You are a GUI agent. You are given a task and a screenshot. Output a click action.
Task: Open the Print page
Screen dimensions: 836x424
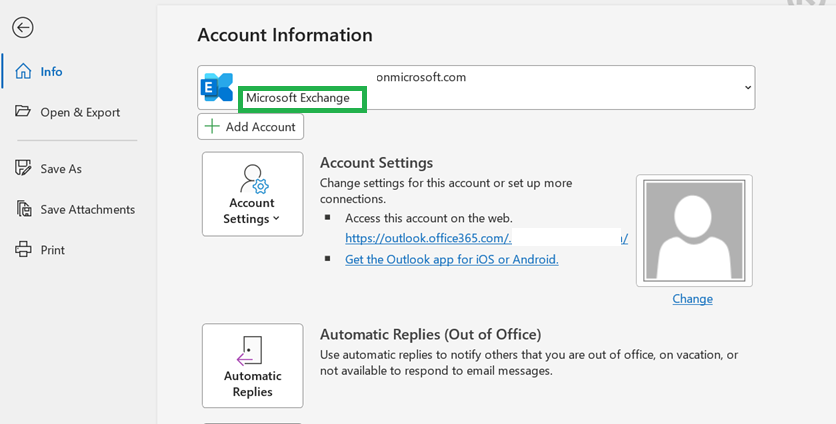(x=52, y=250)
